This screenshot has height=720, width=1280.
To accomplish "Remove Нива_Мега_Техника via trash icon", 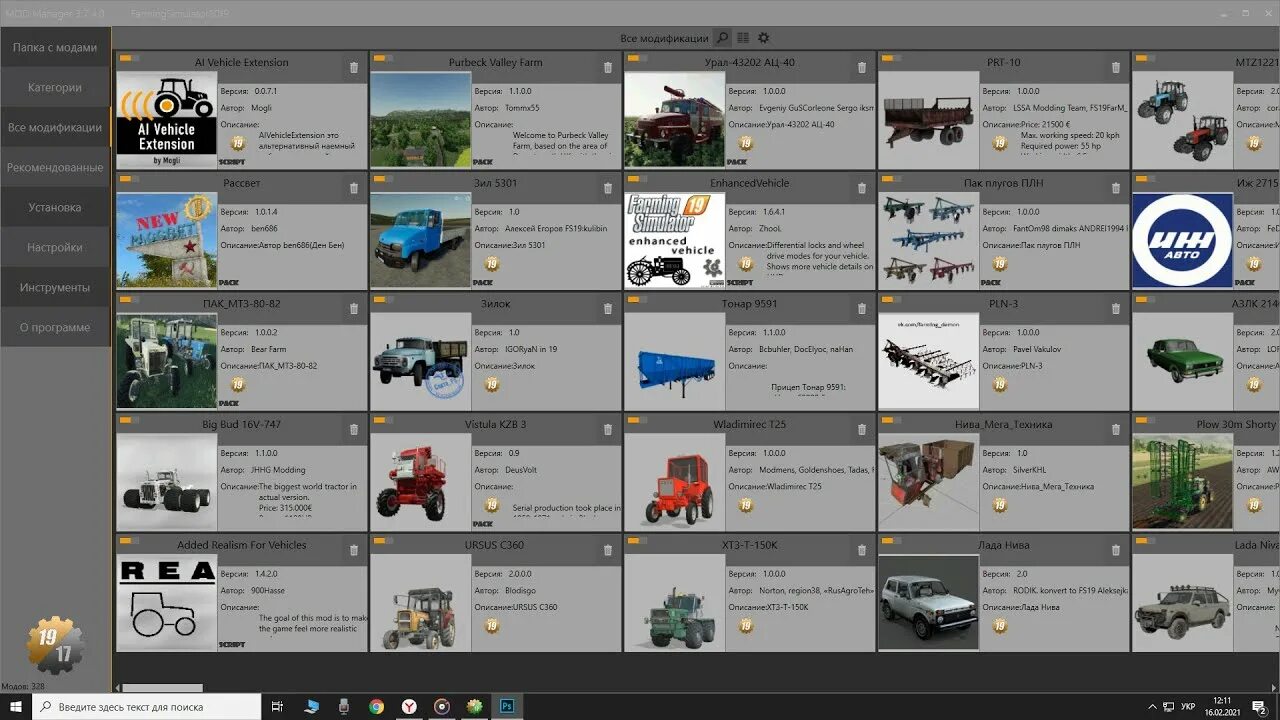I will tap(1116, 430).
